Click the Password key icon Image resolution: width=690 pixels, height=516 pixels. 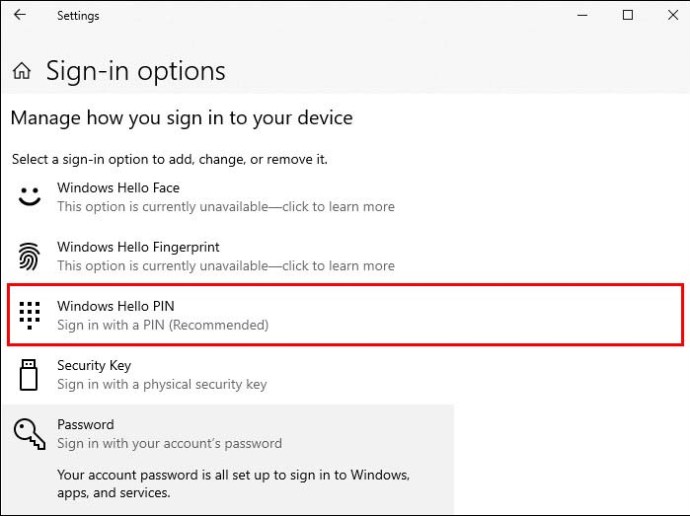point(29,434)
